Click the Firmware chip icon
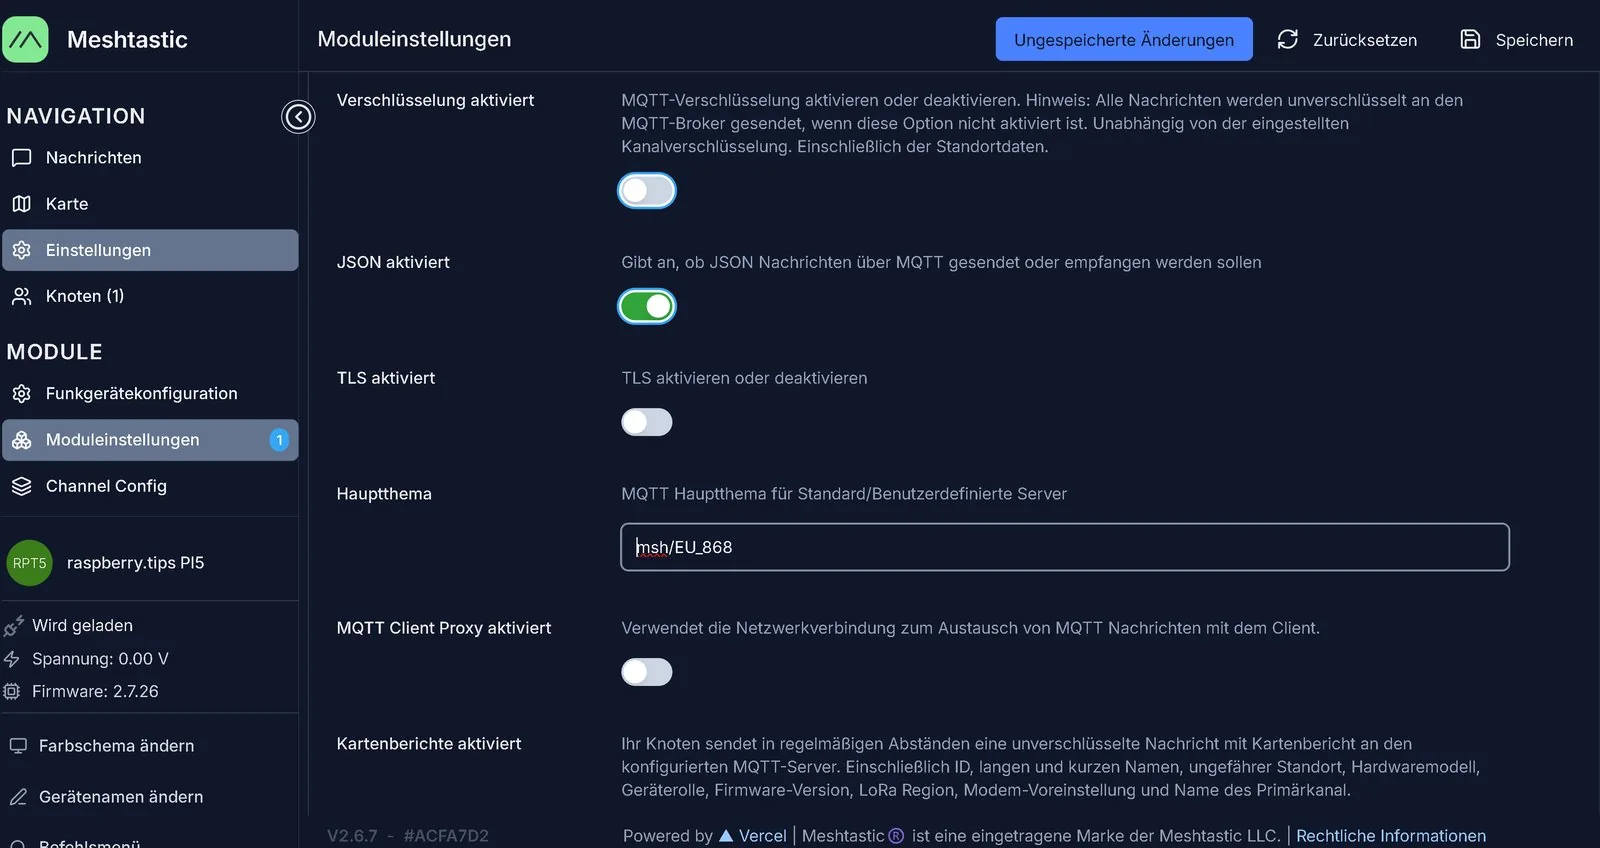 pos(11,691)
